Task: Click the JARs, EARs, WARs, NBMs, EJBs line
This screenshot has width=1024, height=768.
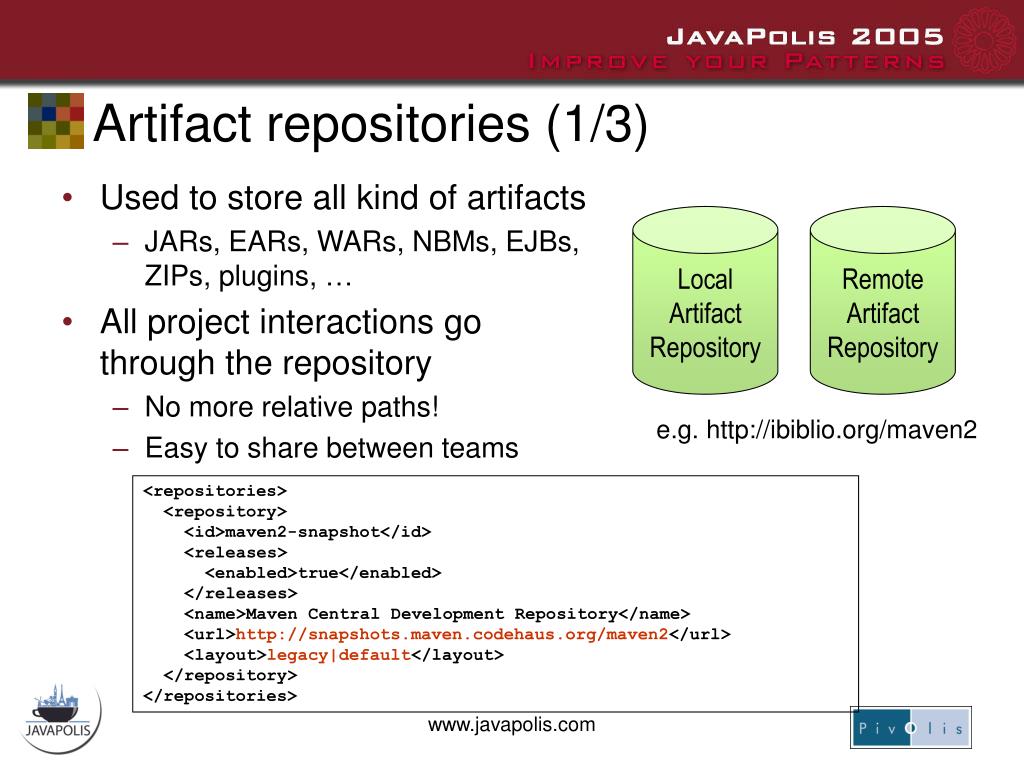Action: tap(362, 242)
